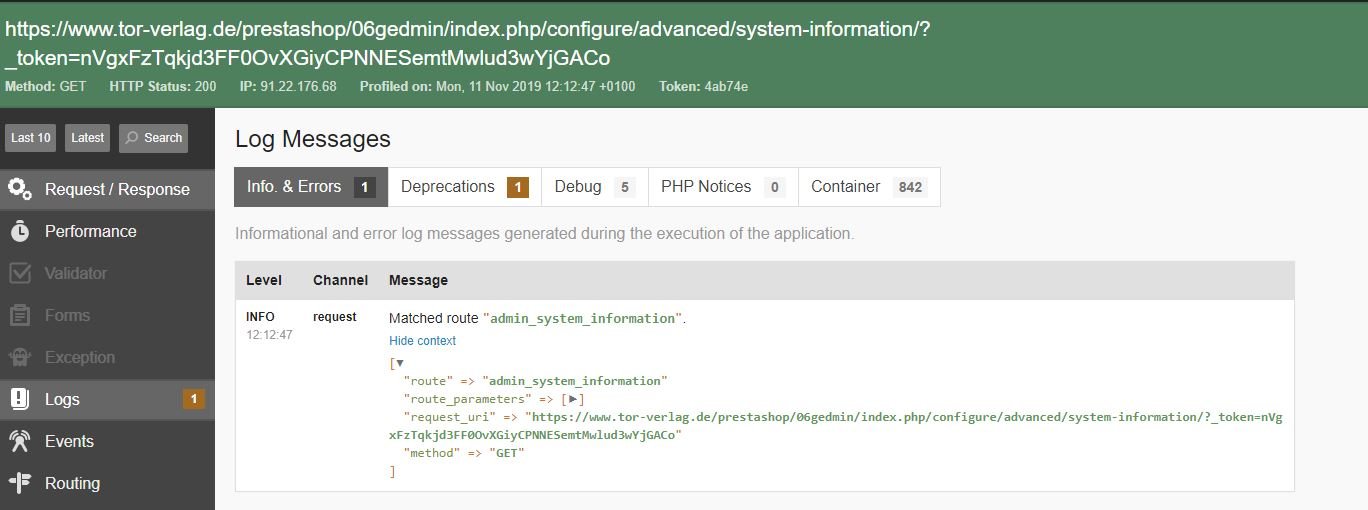This screenshot has width=1368, height=510.
Task: Click the Events antenna icon
Action: point(20,441)
